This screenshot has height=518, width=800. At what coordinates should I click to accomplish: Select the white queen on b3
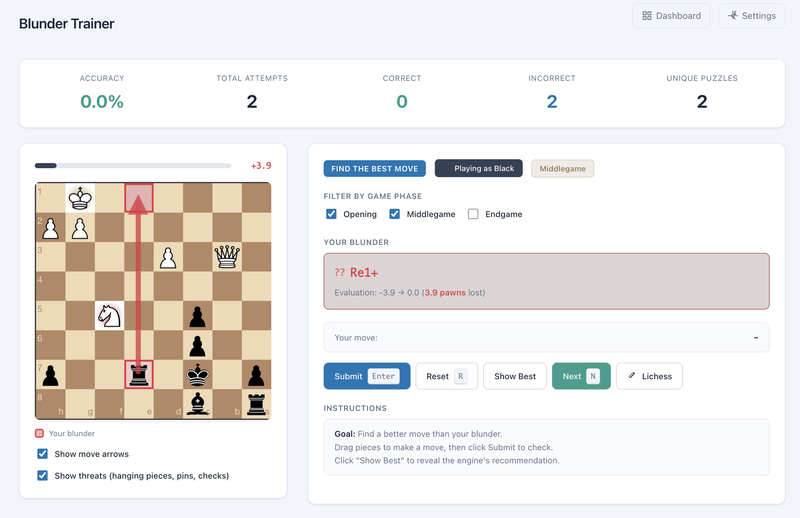(227, 257)
